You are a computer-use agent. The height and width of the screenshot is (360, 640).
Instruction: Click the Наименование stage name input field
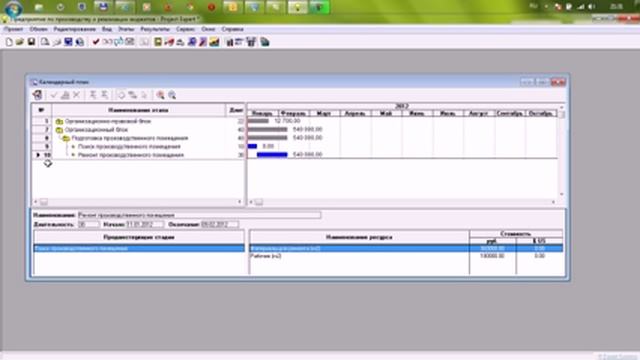click(x=199, y=215)
